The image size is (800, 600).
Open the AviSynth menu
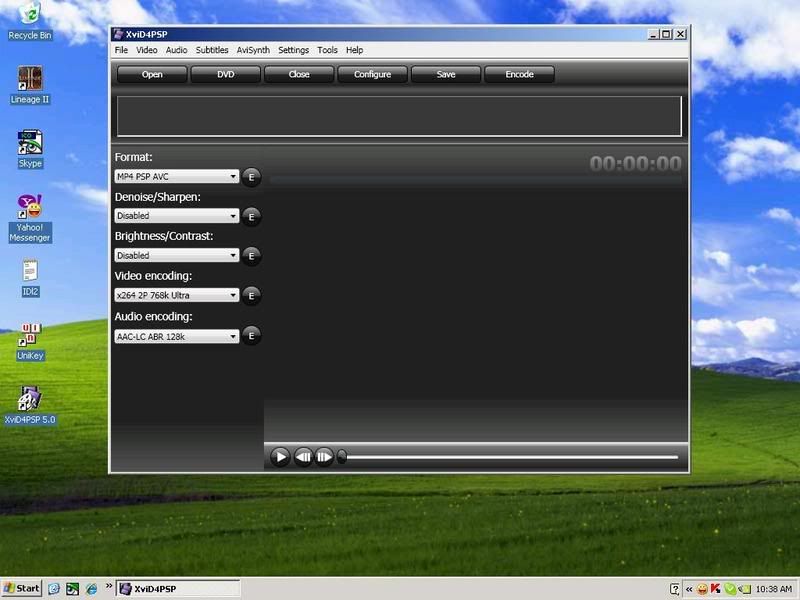click(x=253, y=50)
